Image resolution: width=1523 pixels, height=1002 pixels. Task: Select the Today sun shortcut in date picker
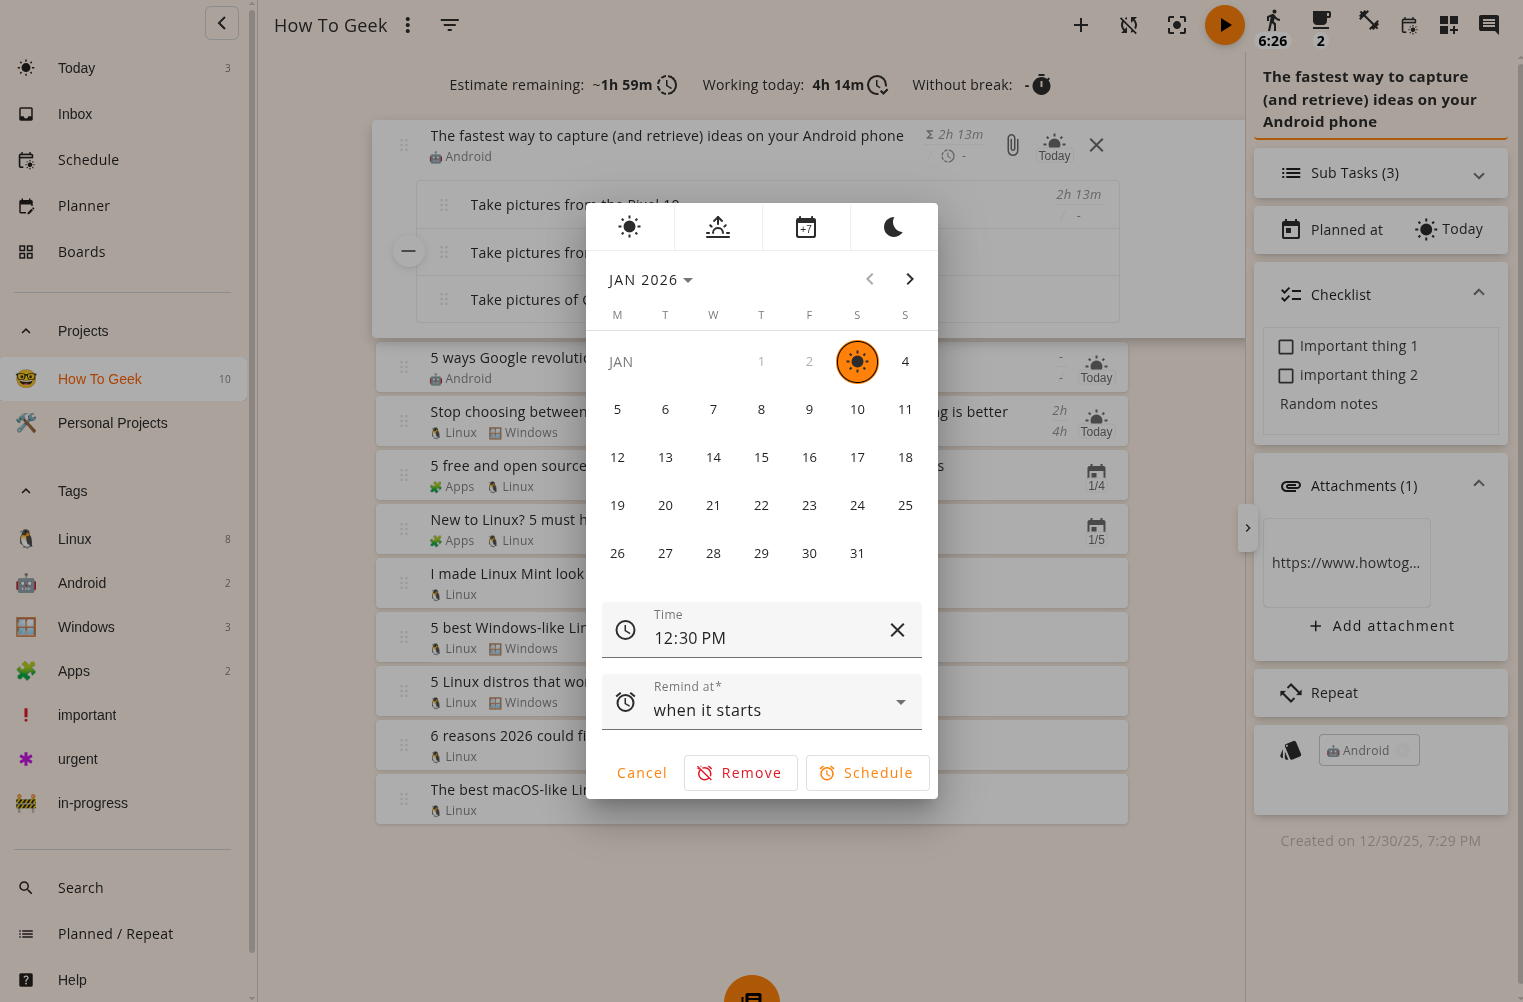[x=630, y=227]
